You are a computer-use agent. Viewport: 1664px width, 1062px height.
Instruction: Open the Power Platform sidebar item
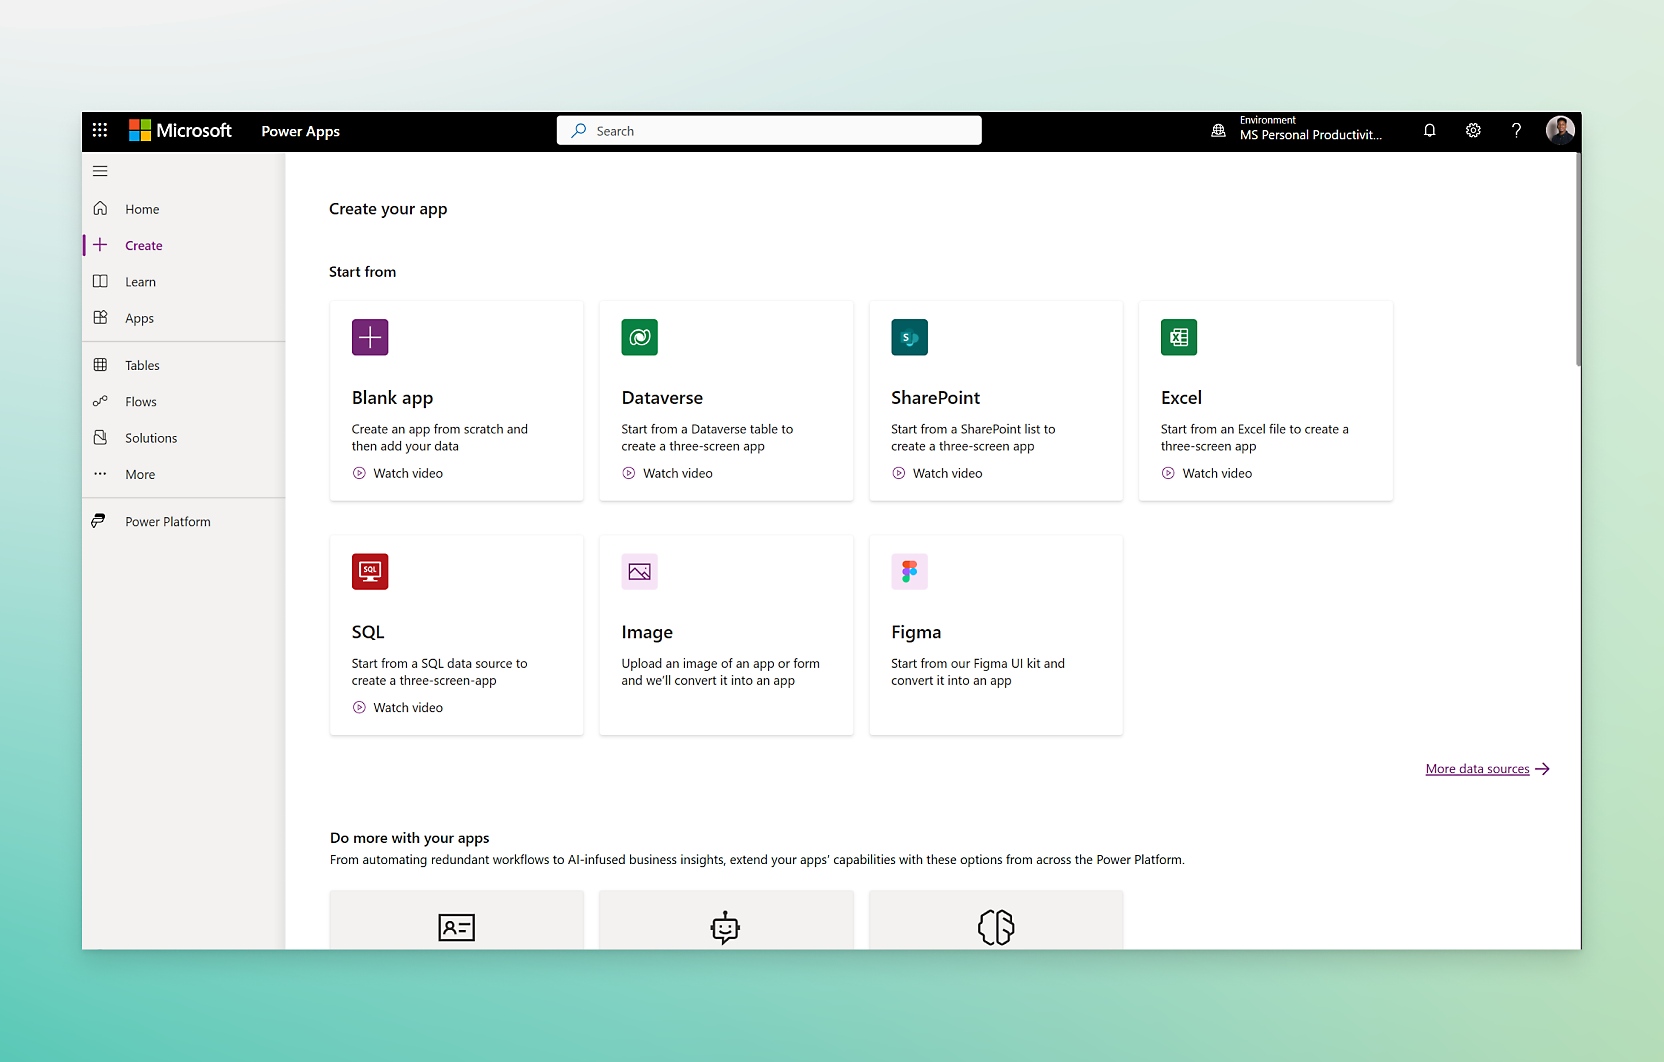pos(166,521)
